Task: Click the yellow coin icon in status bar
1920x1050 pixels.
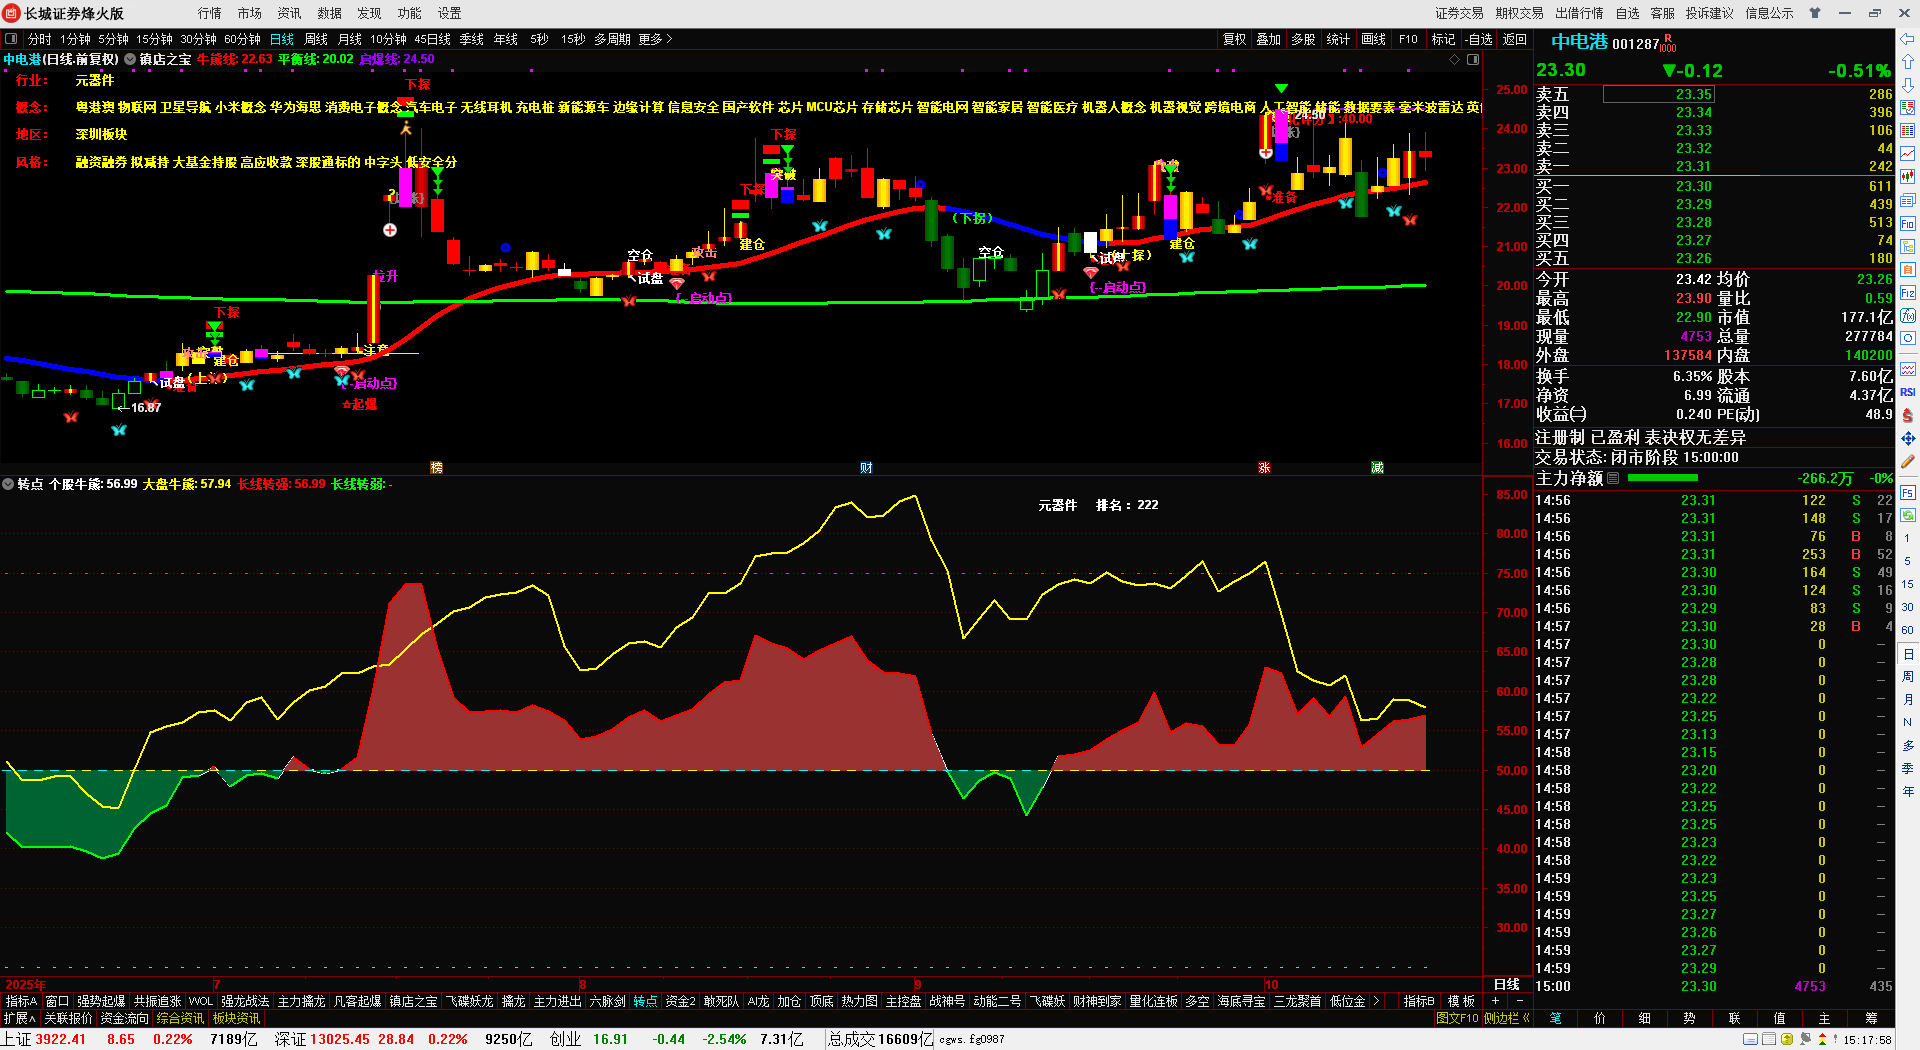Action: 1787,1039
